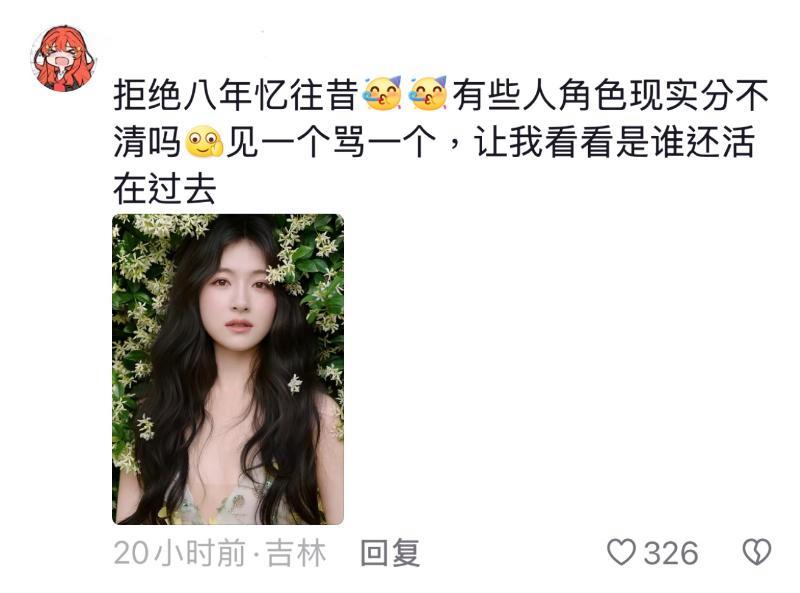The height and width of the screenshot is (593, 800).
Task: Like the comment with the heart icon
Action: (621, 553)
